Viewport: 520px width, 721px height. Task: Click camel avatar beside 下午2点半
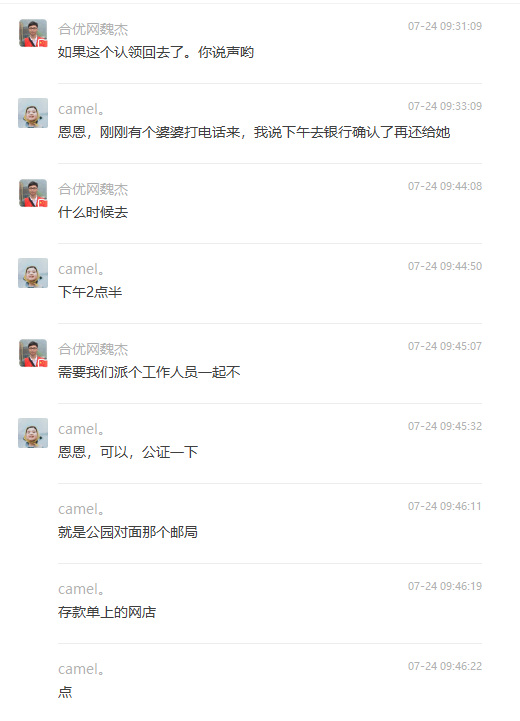33,273
